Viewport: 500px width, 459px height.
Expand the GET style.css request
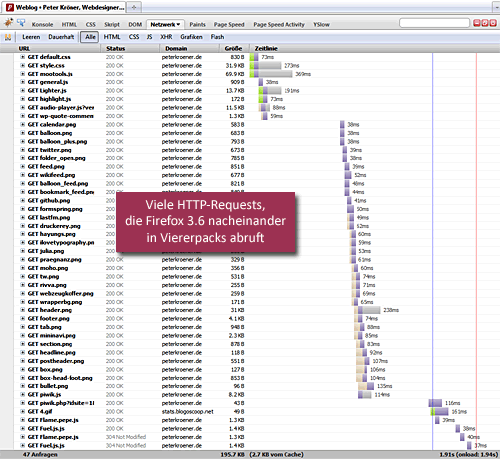pyautogui.click(x=23, y=65)
